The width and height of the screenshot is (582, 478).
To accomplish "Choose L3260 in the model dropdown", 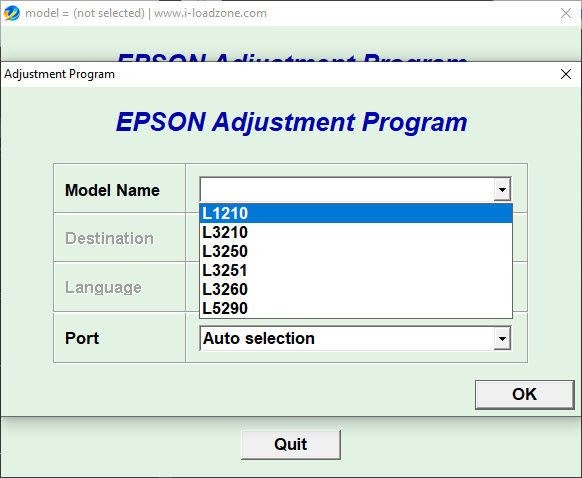I will [x=356, y=289].
